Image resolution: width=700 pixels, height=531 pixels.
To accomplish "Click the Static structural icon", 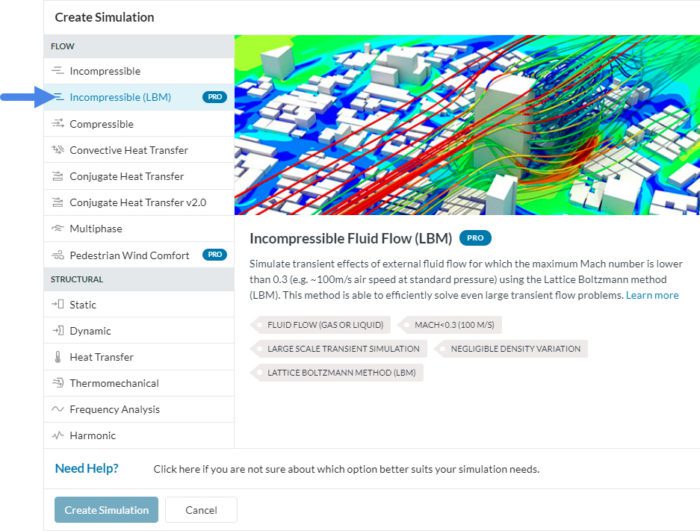I will click(57, 305).
